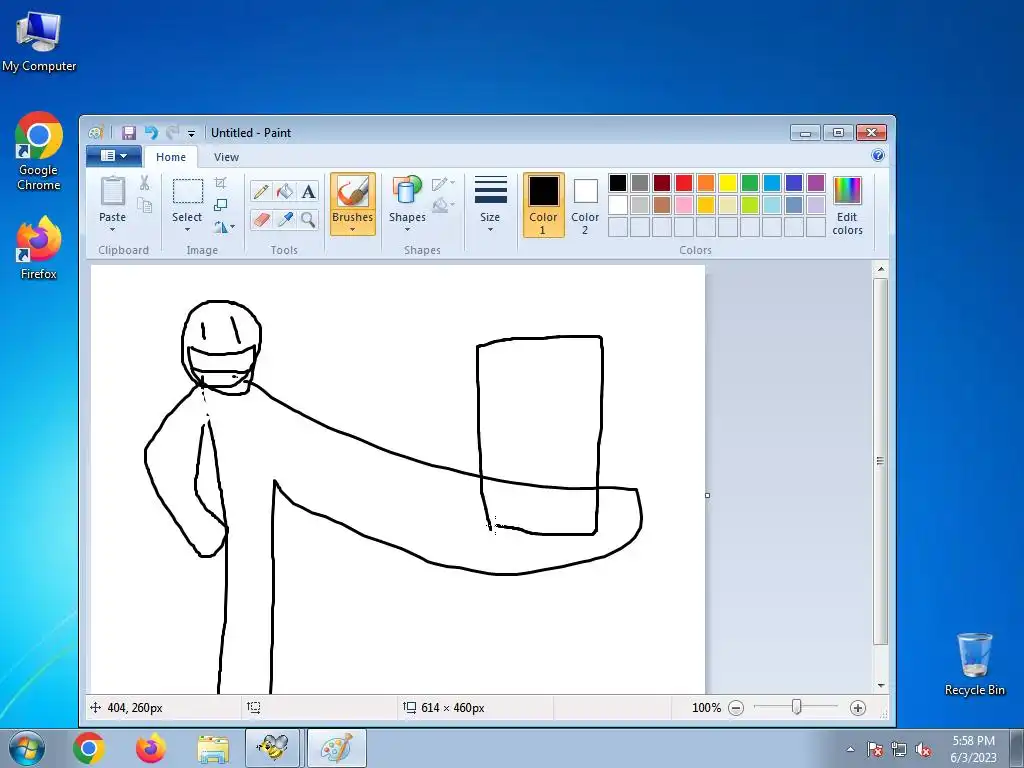Open the Select dropdown arrow
1024x768 pixels.
[187, 230]
